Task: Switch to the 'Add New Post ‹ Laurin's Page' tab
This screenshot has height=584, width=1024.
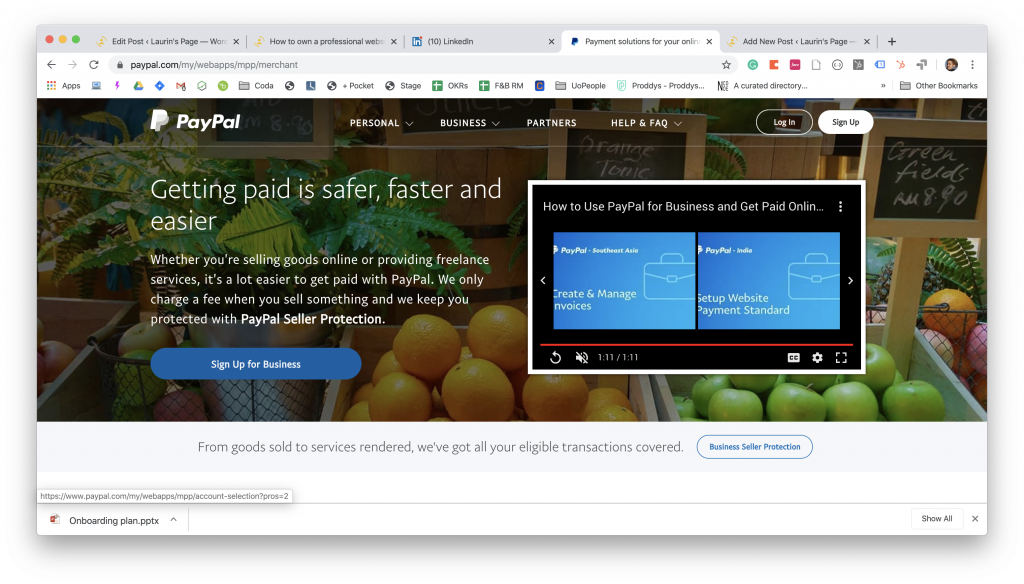Action: pos(799,41)
